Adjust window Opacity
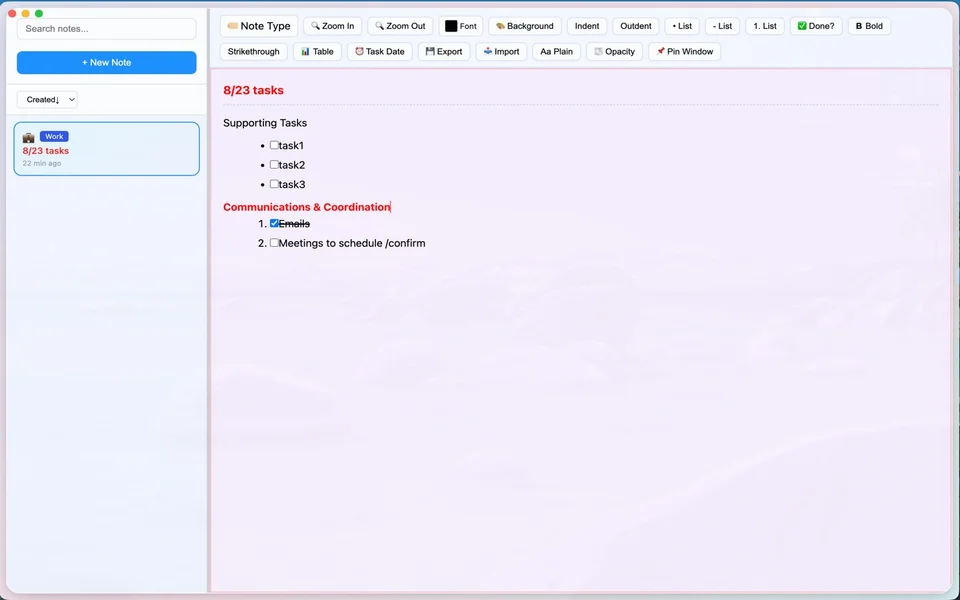 (x=614, y=51)
